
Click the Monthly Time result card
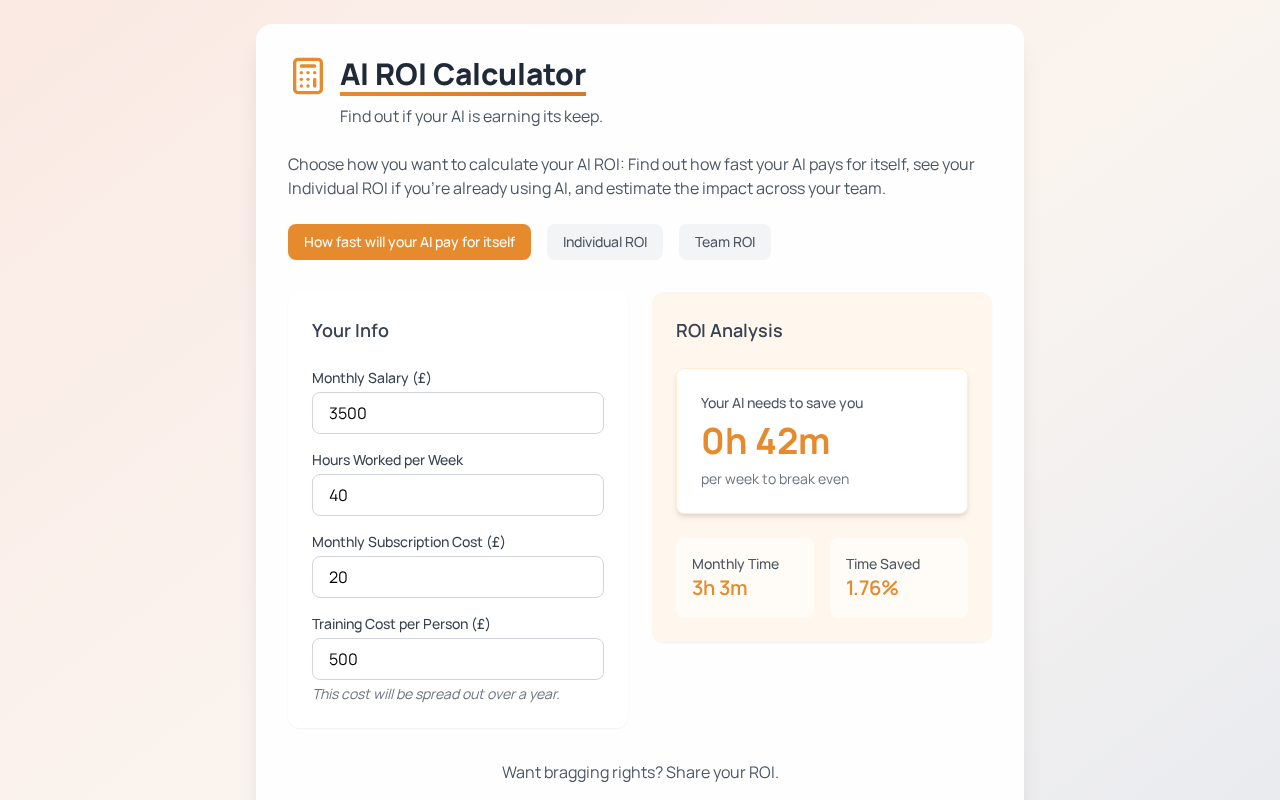click(x=745, y=577)
